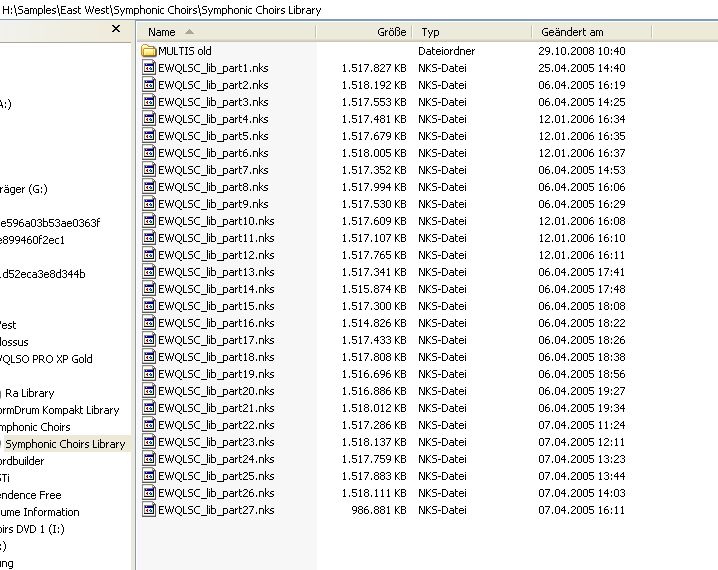The width and height of the screenshot is (718, 570).
Task: Select Symphonic Choirs Library in folder tree
Action: pos(65,444)
